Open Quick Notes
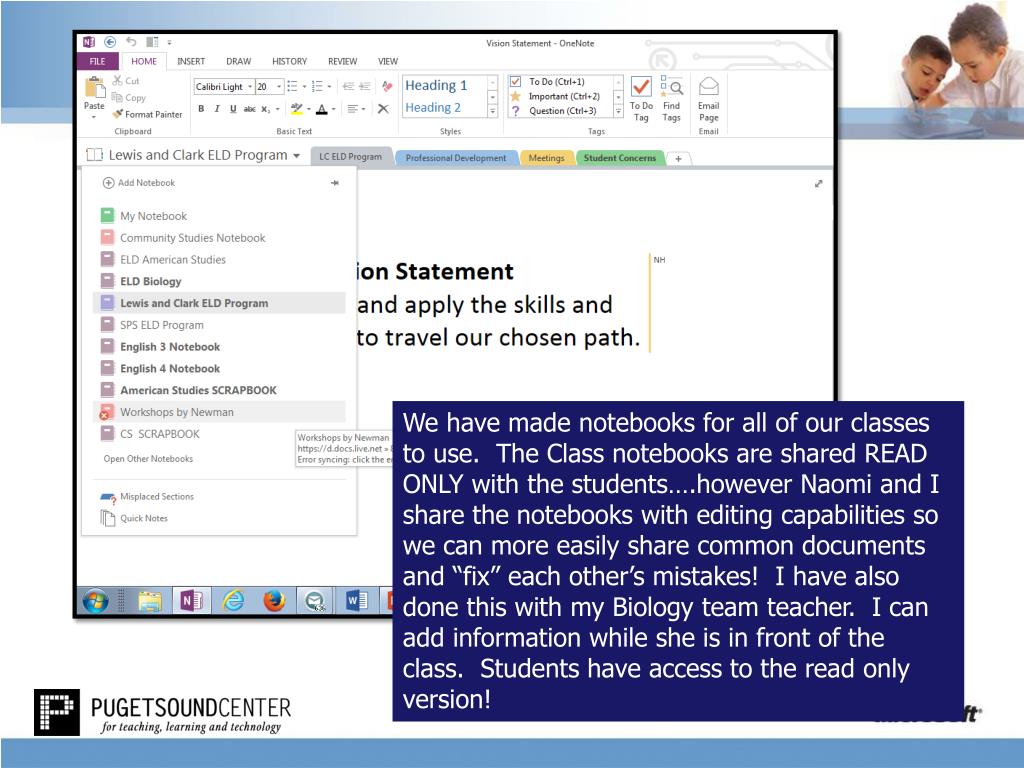 tap(135, 518)
